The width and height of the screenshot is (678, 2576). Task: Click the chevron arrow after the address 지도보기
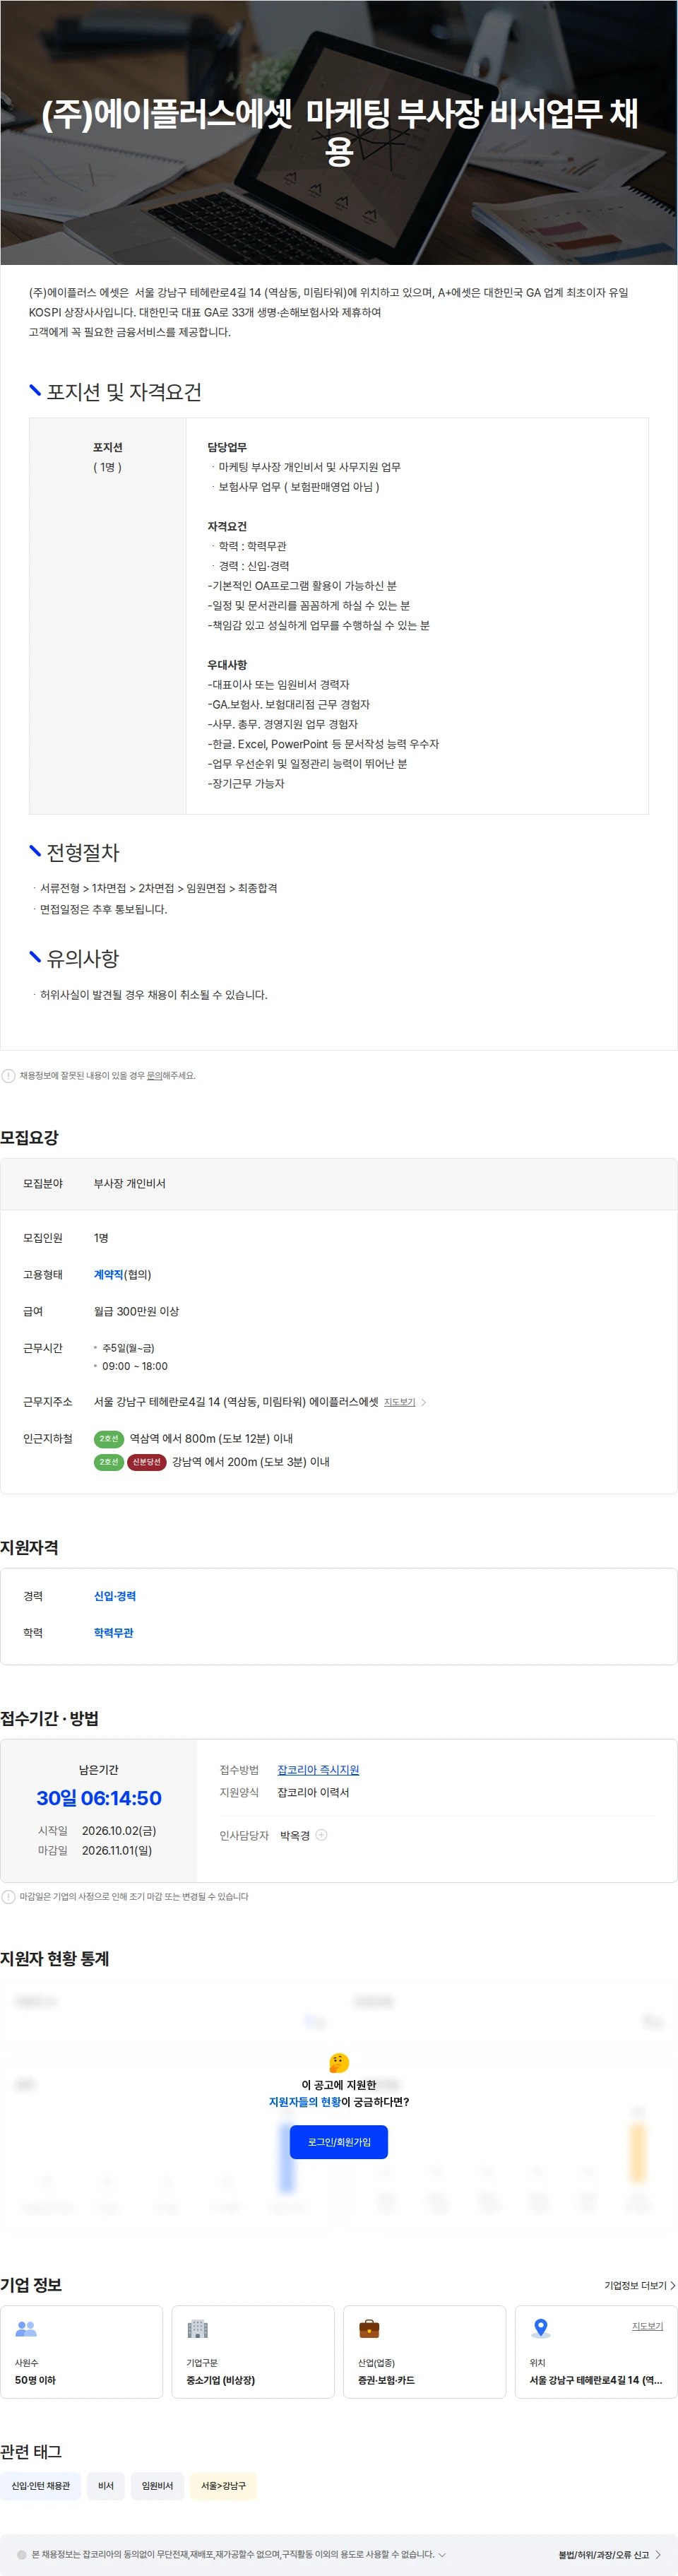pos(424,1403)
